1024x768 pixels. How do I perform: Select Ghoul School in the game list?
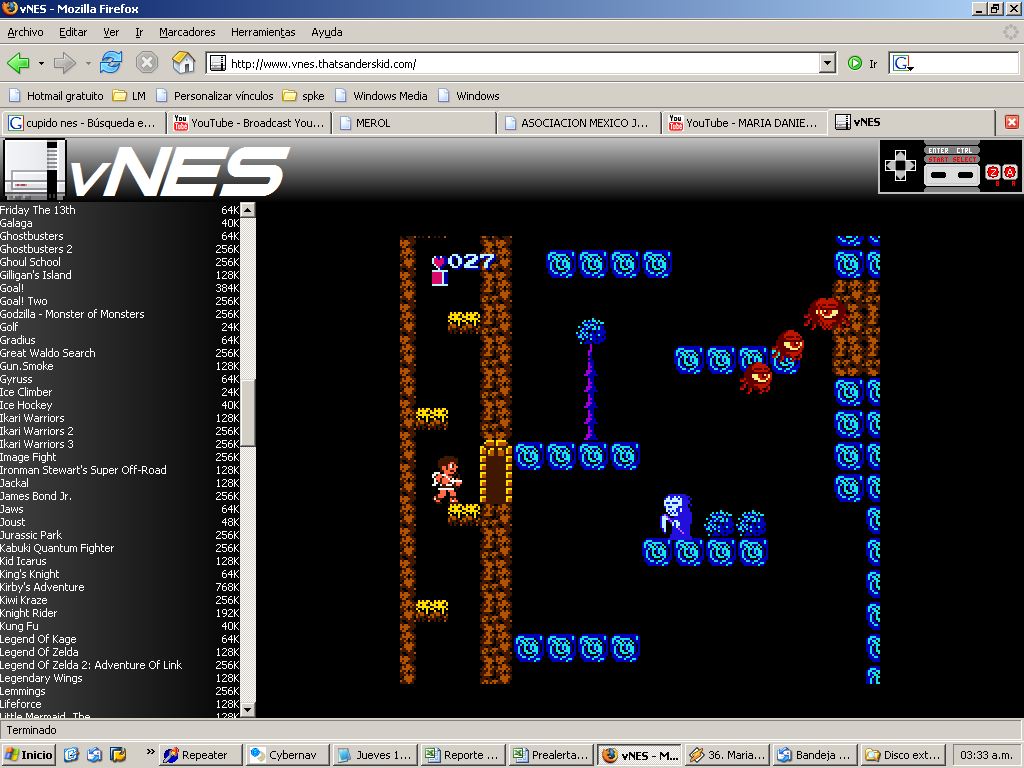click(120, 262)
